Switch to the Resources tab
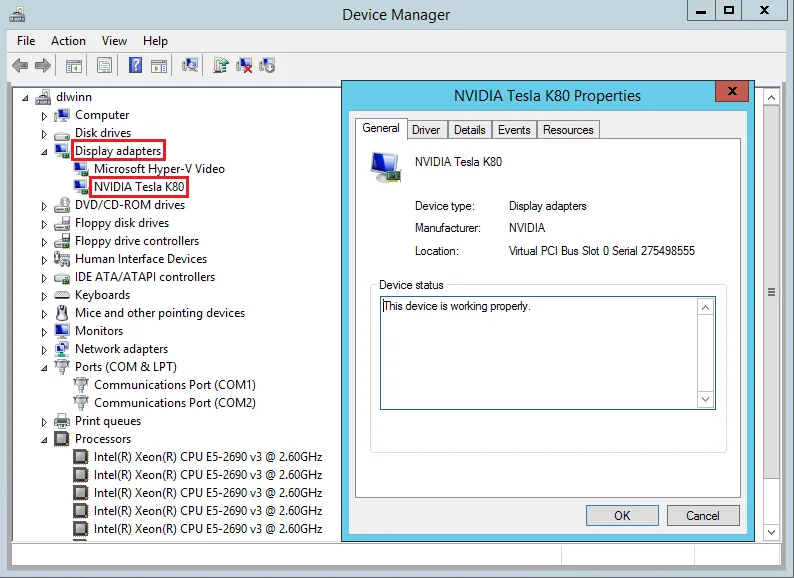Screen dimensions: 794x578 pos(568,130)
